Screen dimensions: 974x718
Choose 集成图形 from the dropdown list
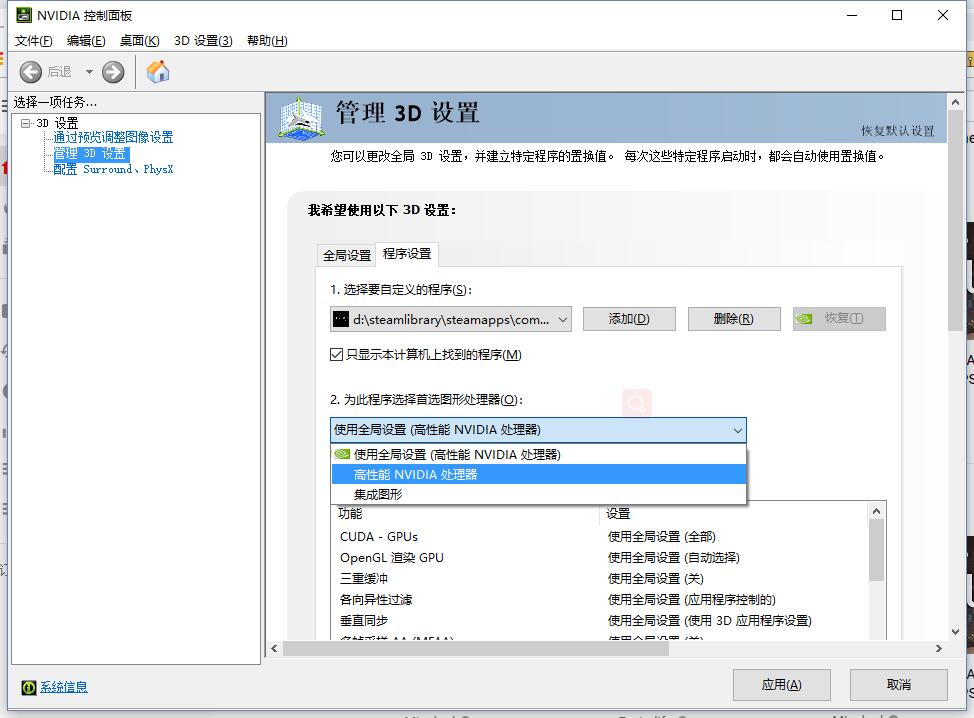(378, 494)
